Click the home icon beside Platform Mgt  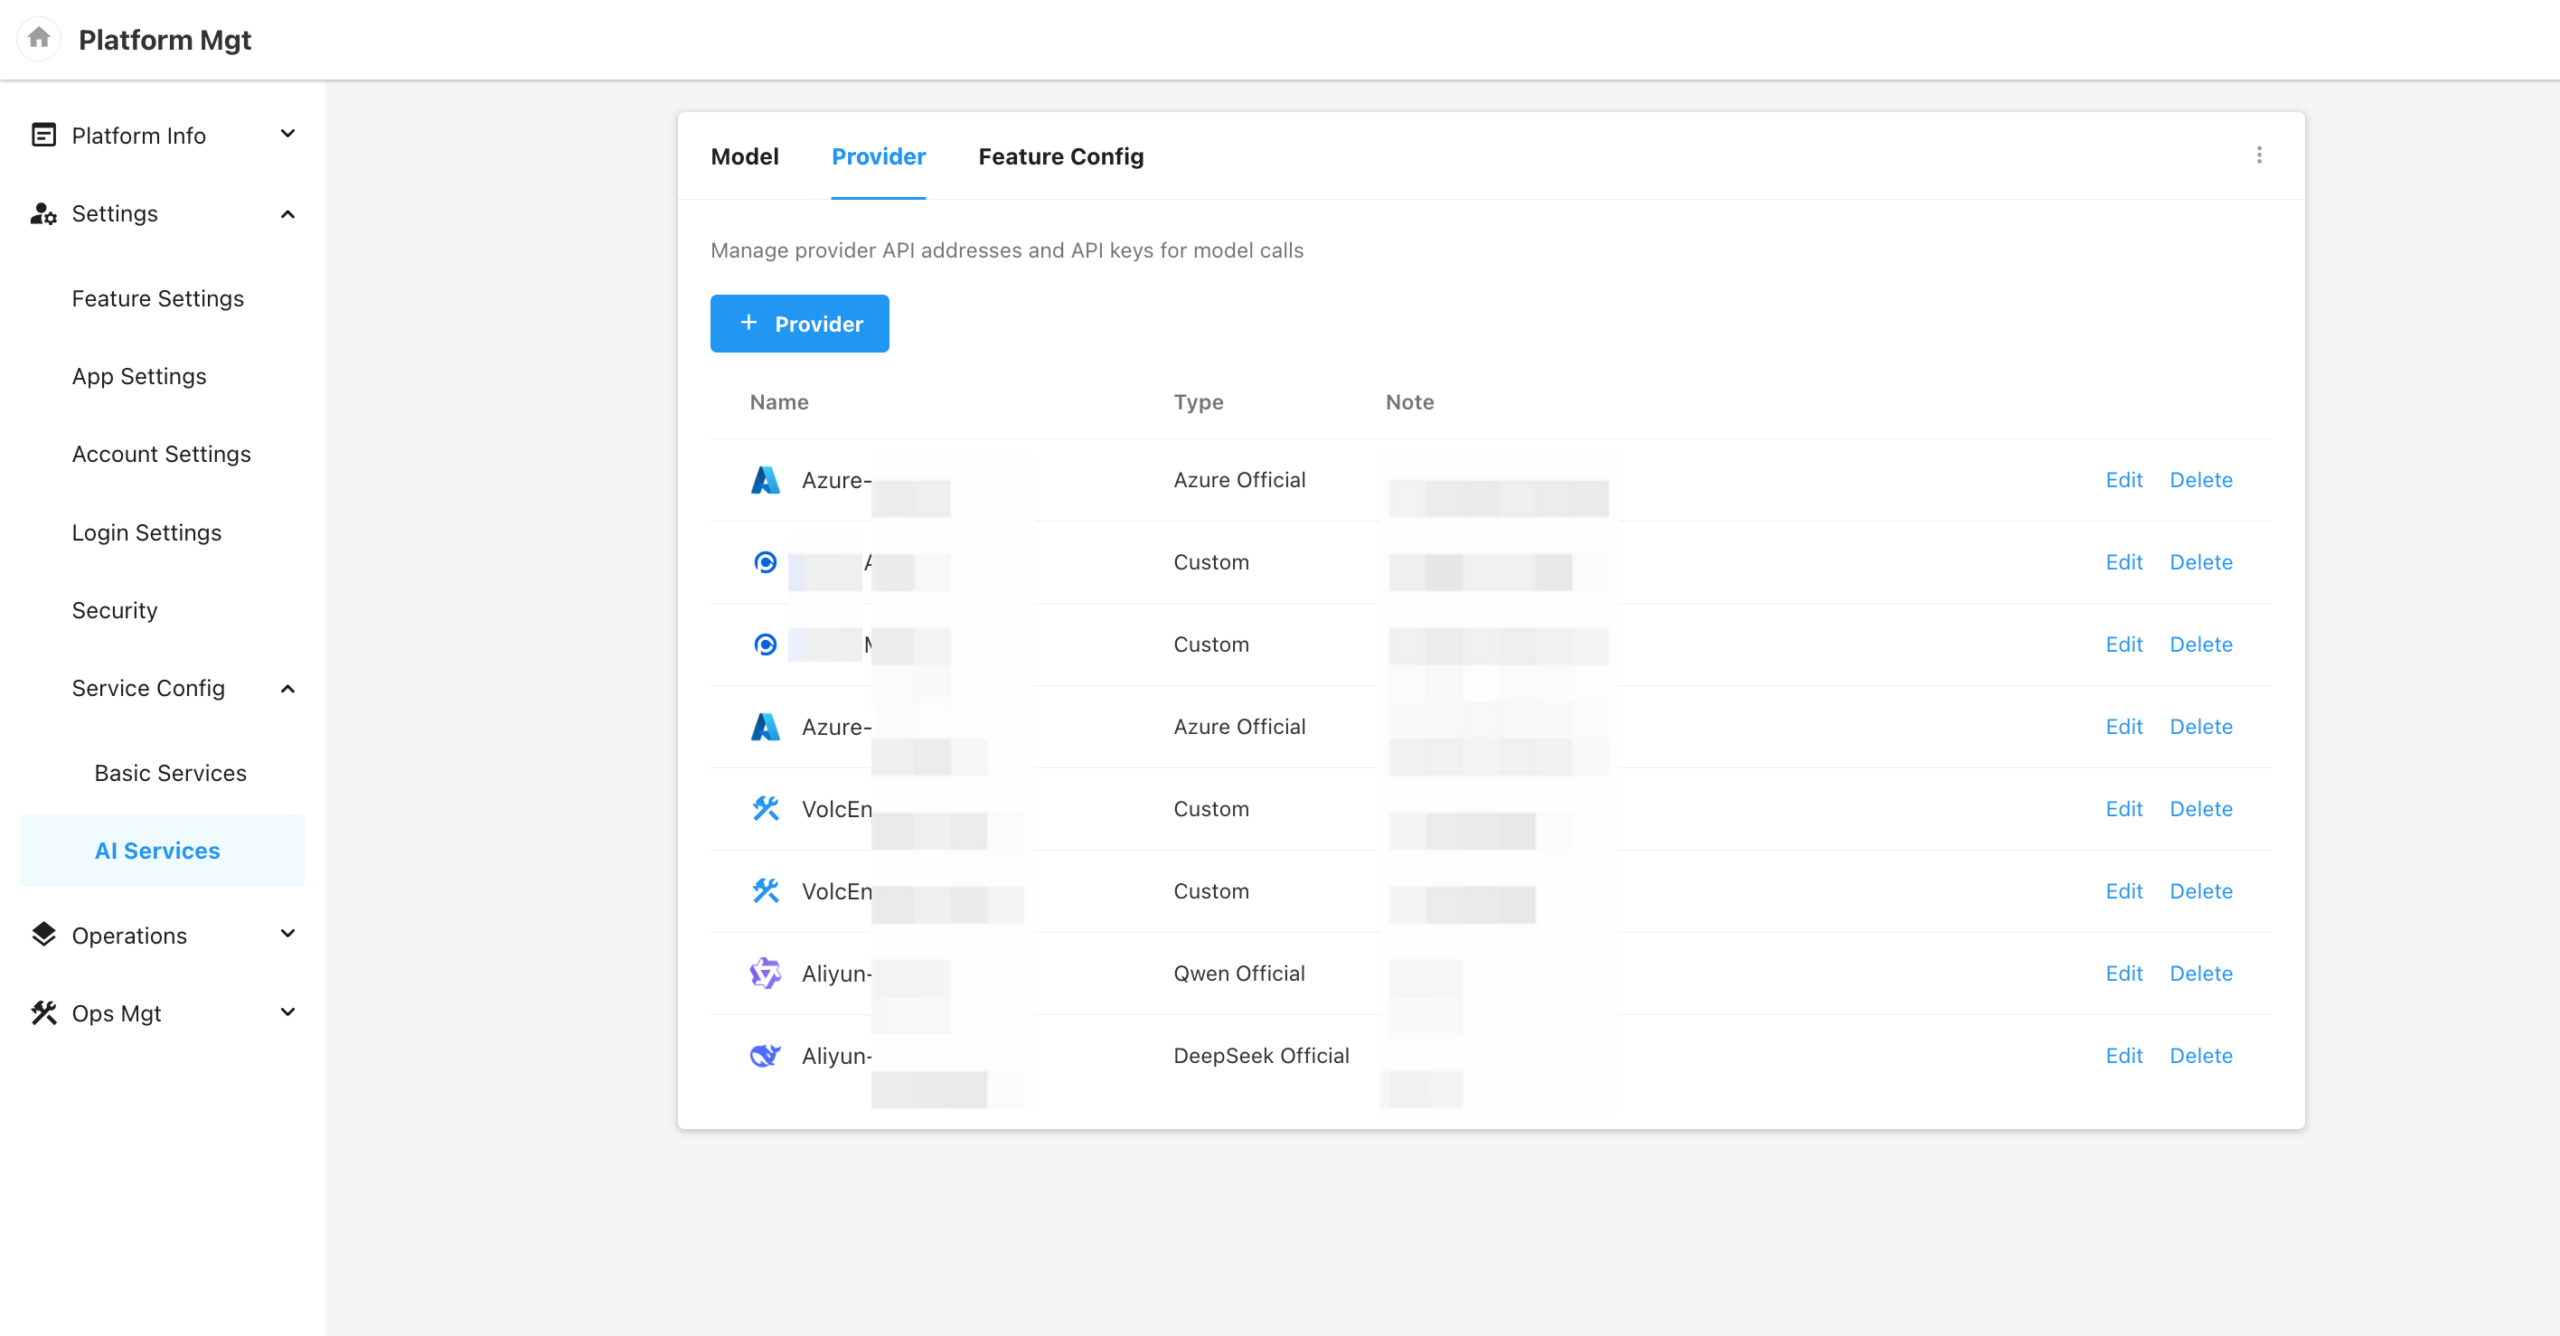pyautogui.click(x=39, y=39)
